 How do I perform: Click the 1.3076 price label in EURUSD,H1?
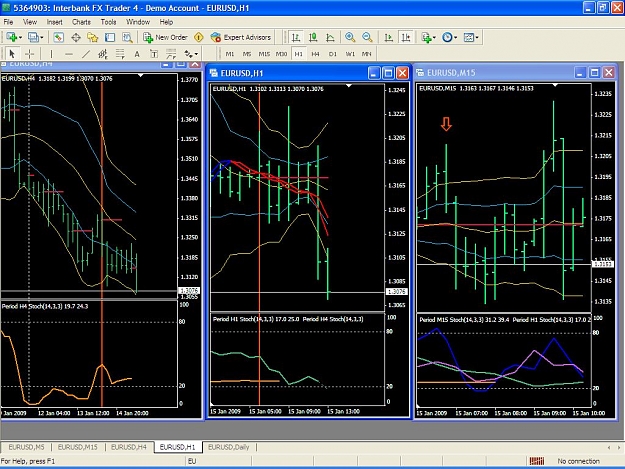click(x=397, y=292)
